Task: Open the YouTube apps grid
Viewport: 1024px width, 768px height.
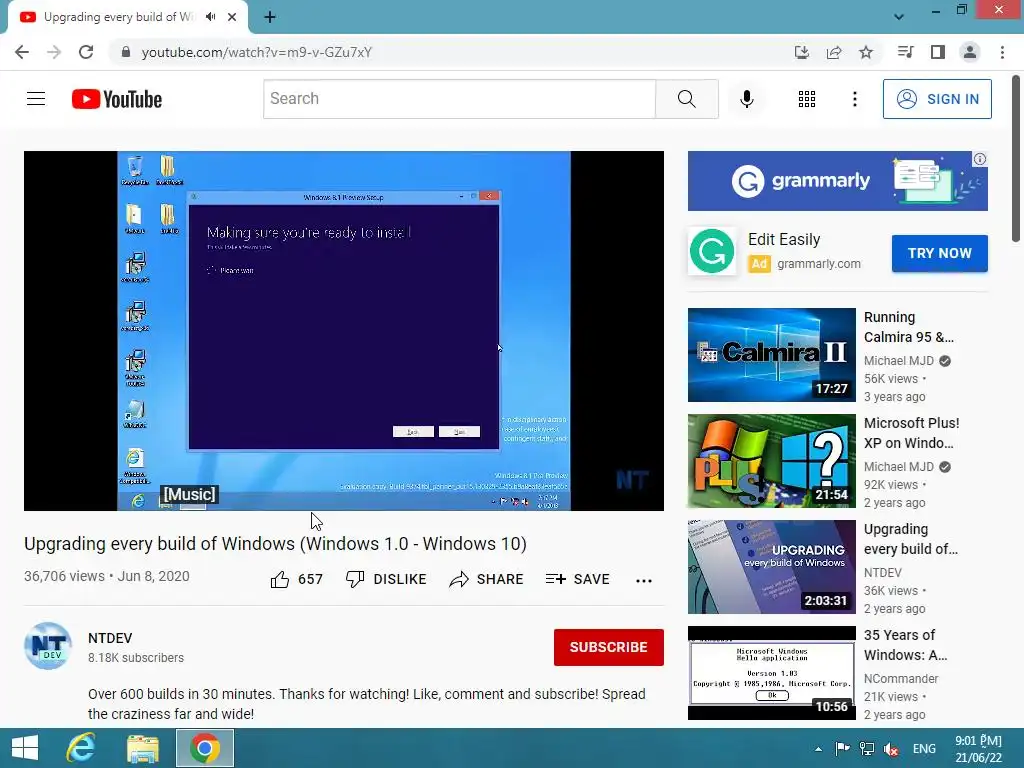Action: tap(807, 99)
